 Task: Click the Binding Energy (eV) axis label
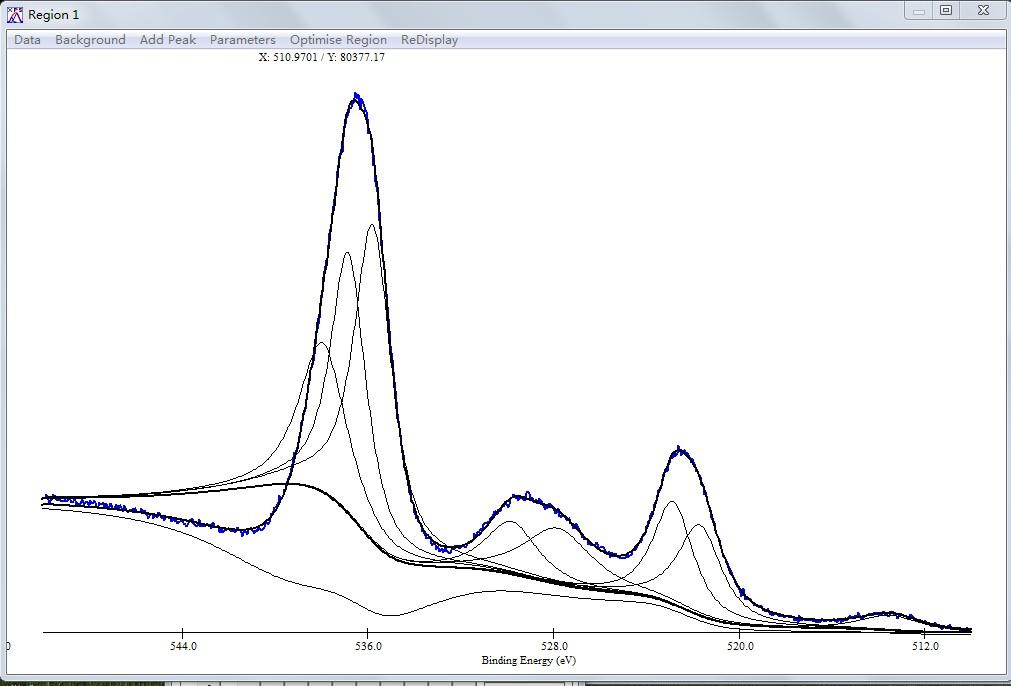(x=529, y=660)
